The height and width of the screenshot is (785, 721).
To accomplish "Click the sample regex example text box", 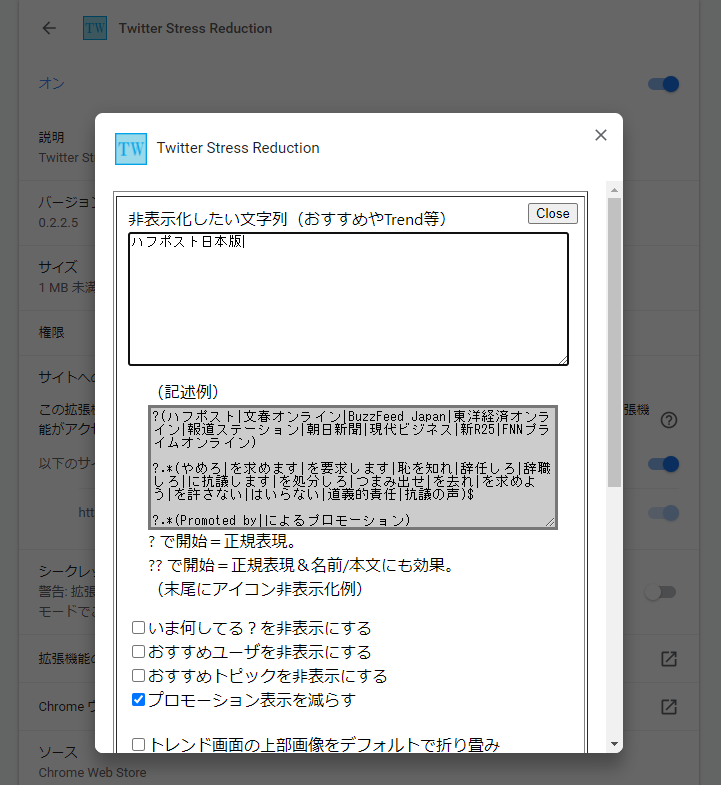I will coord(353,467).
